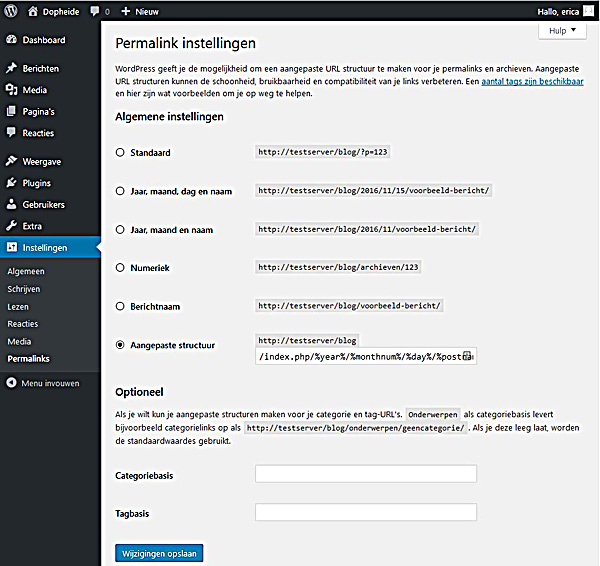Click the Plugins plug icon
600x566 pixels.
[11, 183]
